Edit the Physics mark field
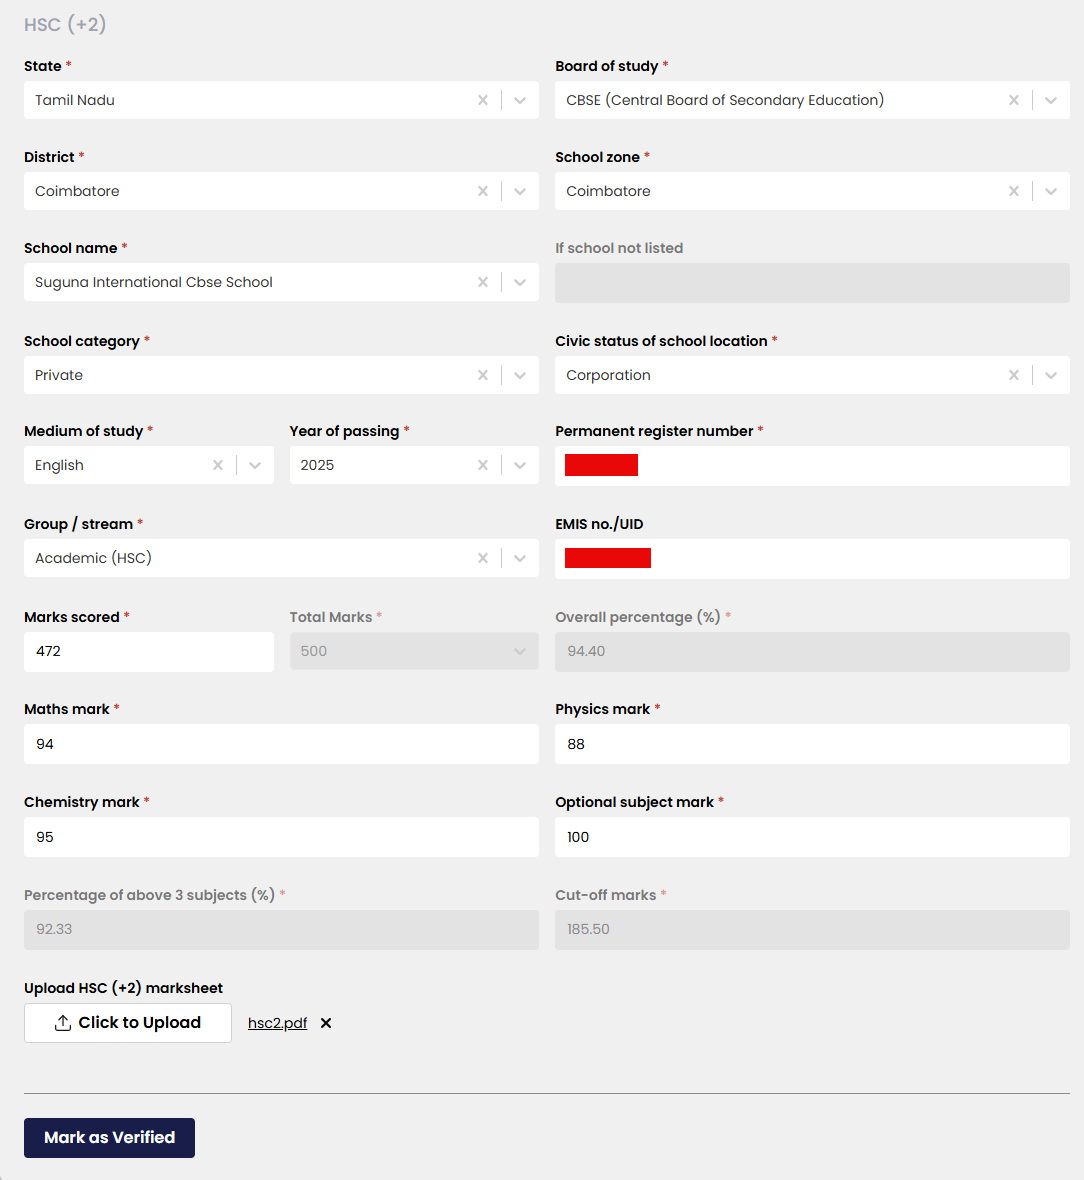 pos(812,744)
